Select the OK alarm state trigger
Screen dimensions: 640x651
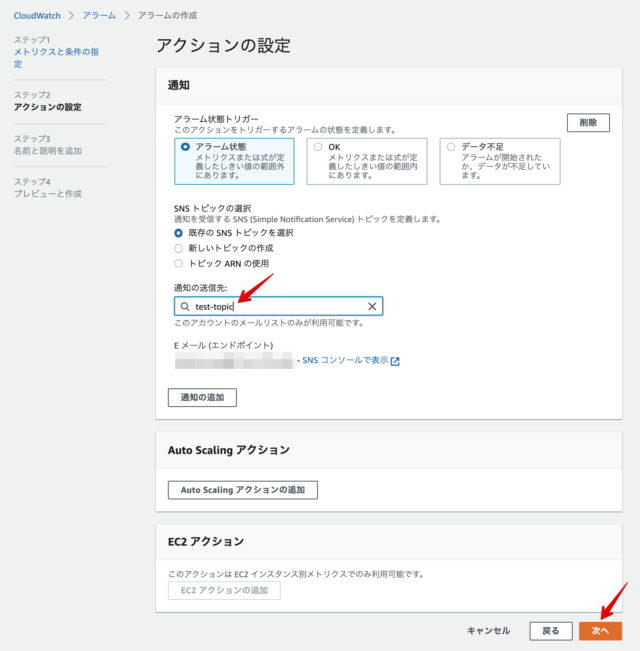coord(318,147)
